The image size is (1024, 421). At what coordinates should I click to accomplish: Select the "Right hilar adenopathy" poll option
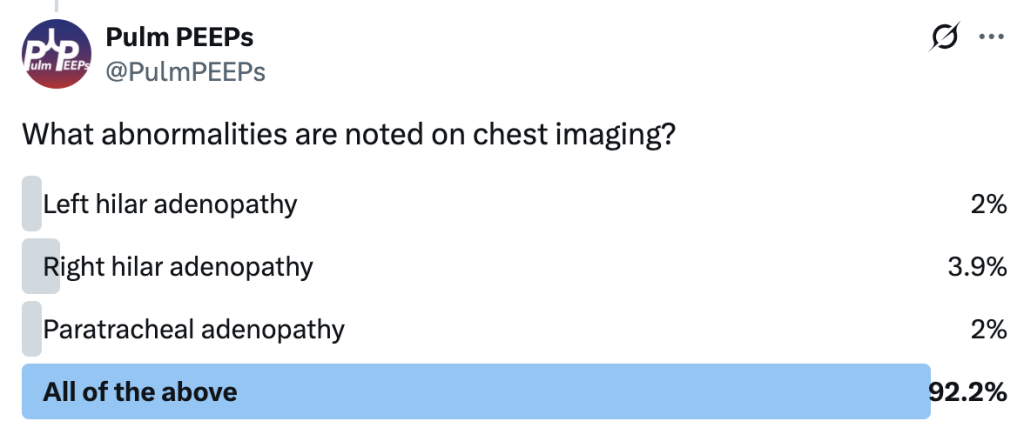[178, 267]
